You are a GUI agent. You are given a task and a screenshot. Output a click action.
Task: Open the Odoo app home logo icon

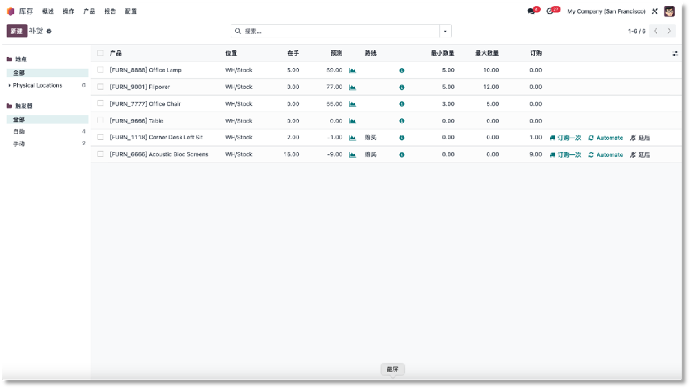point(11,11)
